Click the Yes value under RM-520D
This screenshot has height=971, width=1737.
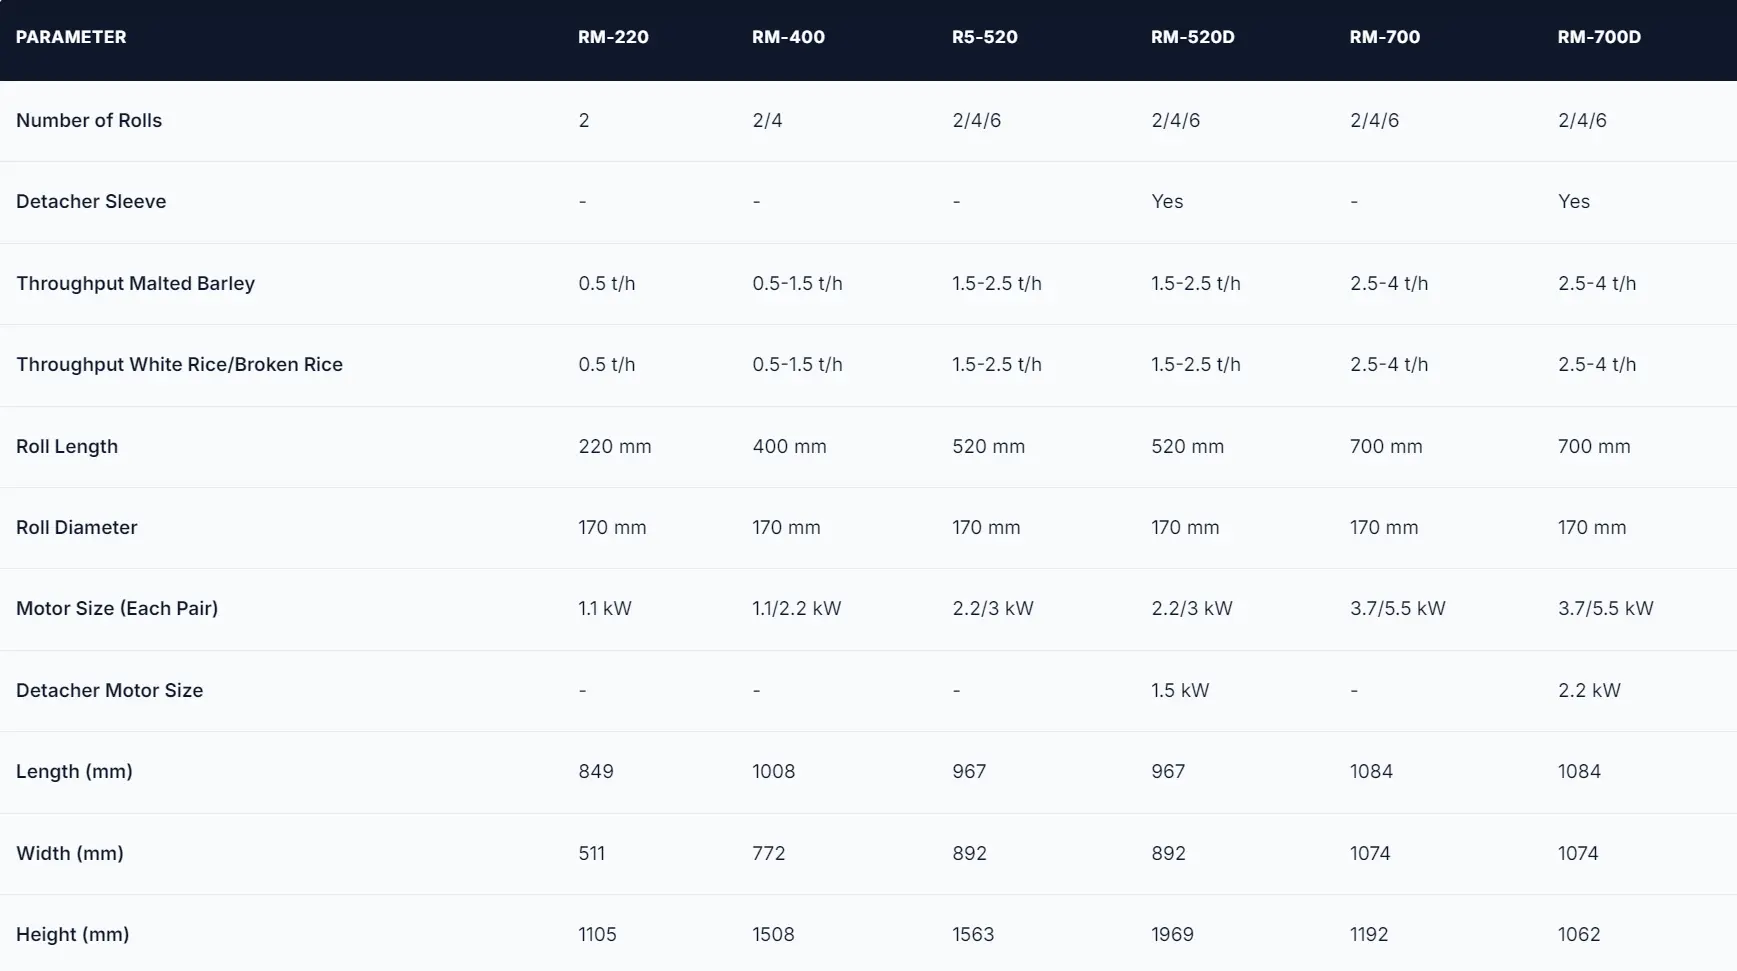tap(1167, 201)
